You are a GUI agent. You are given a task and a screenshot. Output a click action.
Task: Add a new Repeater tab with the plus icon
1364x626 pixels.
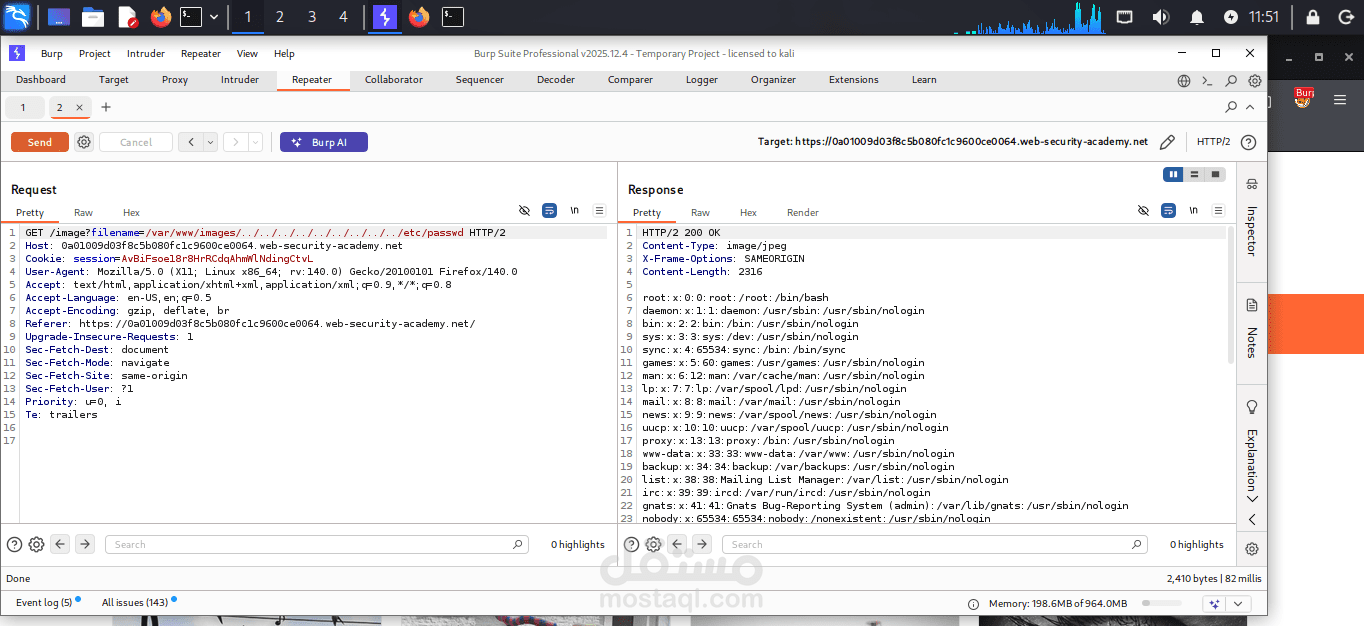pos(106,107)
